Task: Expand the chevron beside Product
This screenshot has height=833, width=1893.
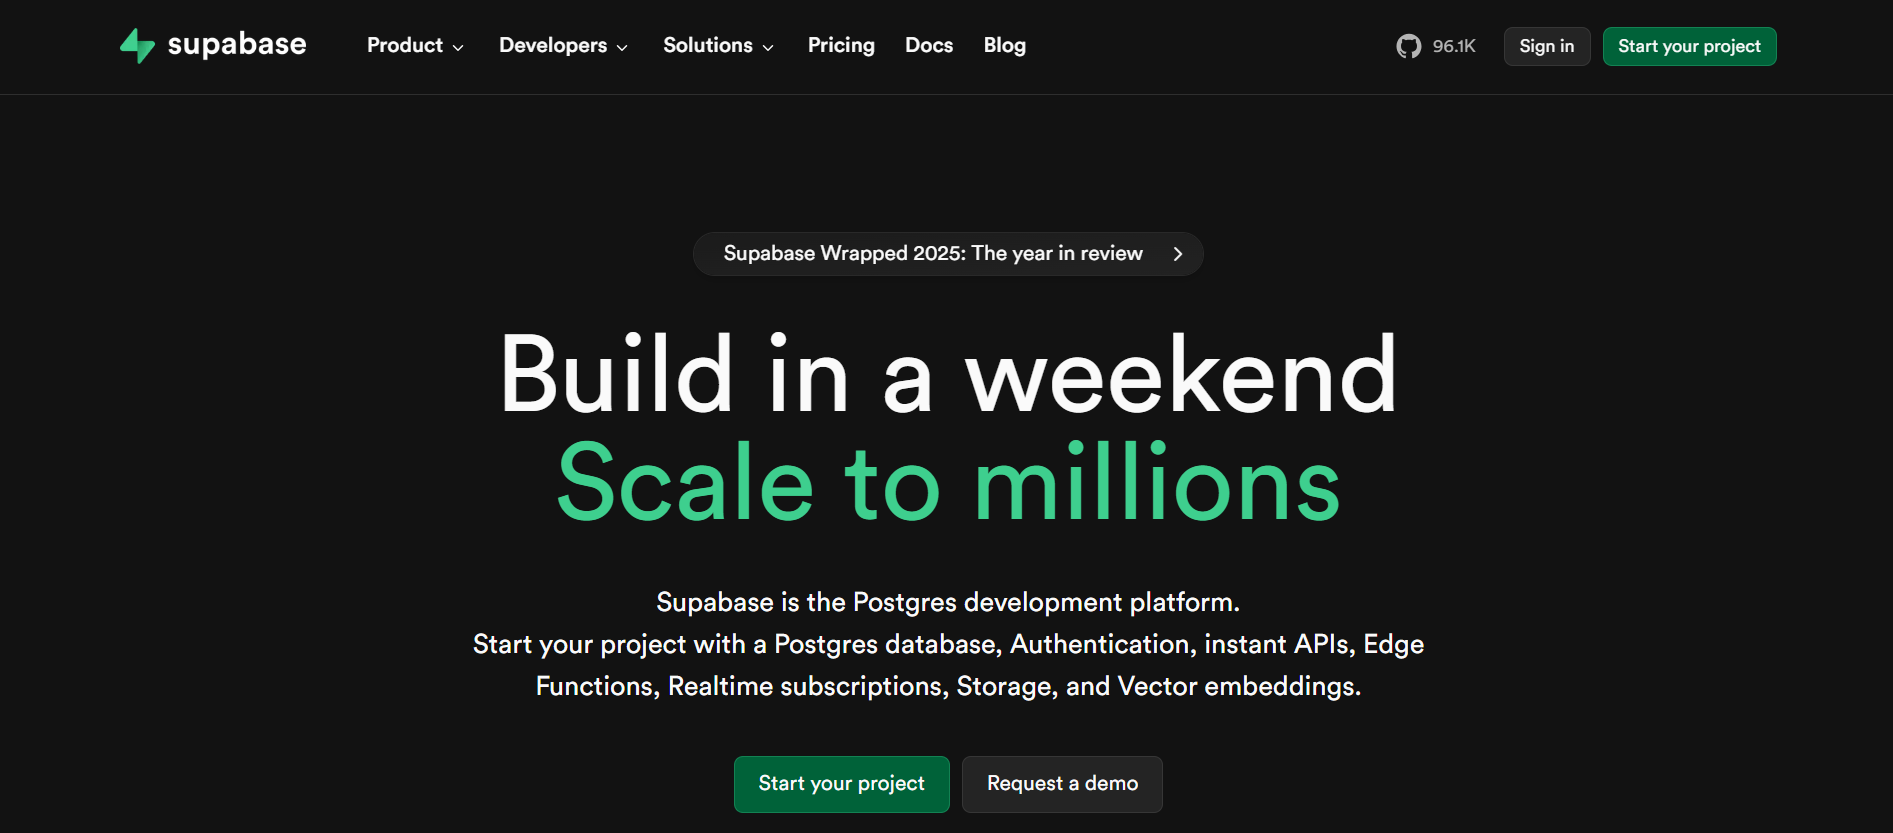Action: [x=459, y=46]
